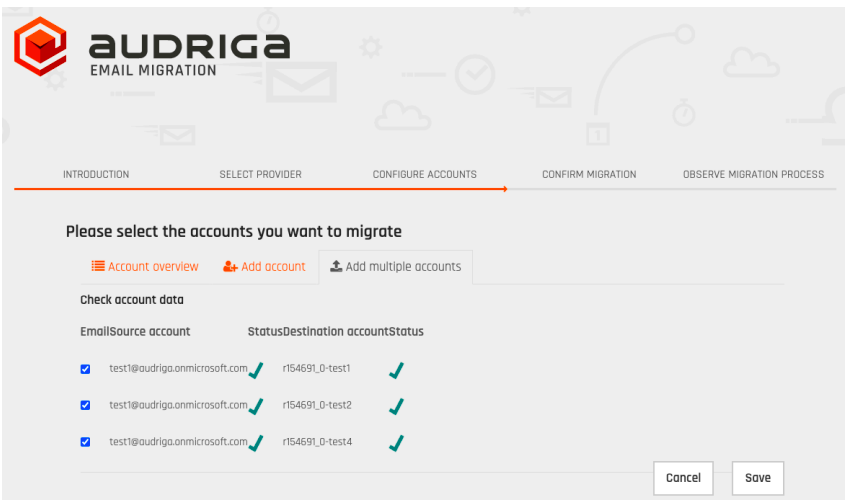The width and height of the screenshot is (845, 502).
Task: Click the Add multiple accounts upload icon
Action: 336,267
